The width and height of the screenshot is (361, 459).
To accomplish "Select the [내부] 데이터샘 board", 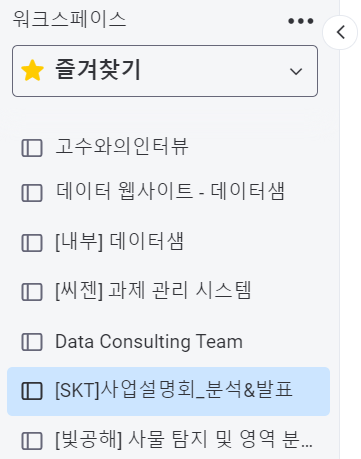I will point(168,242).
